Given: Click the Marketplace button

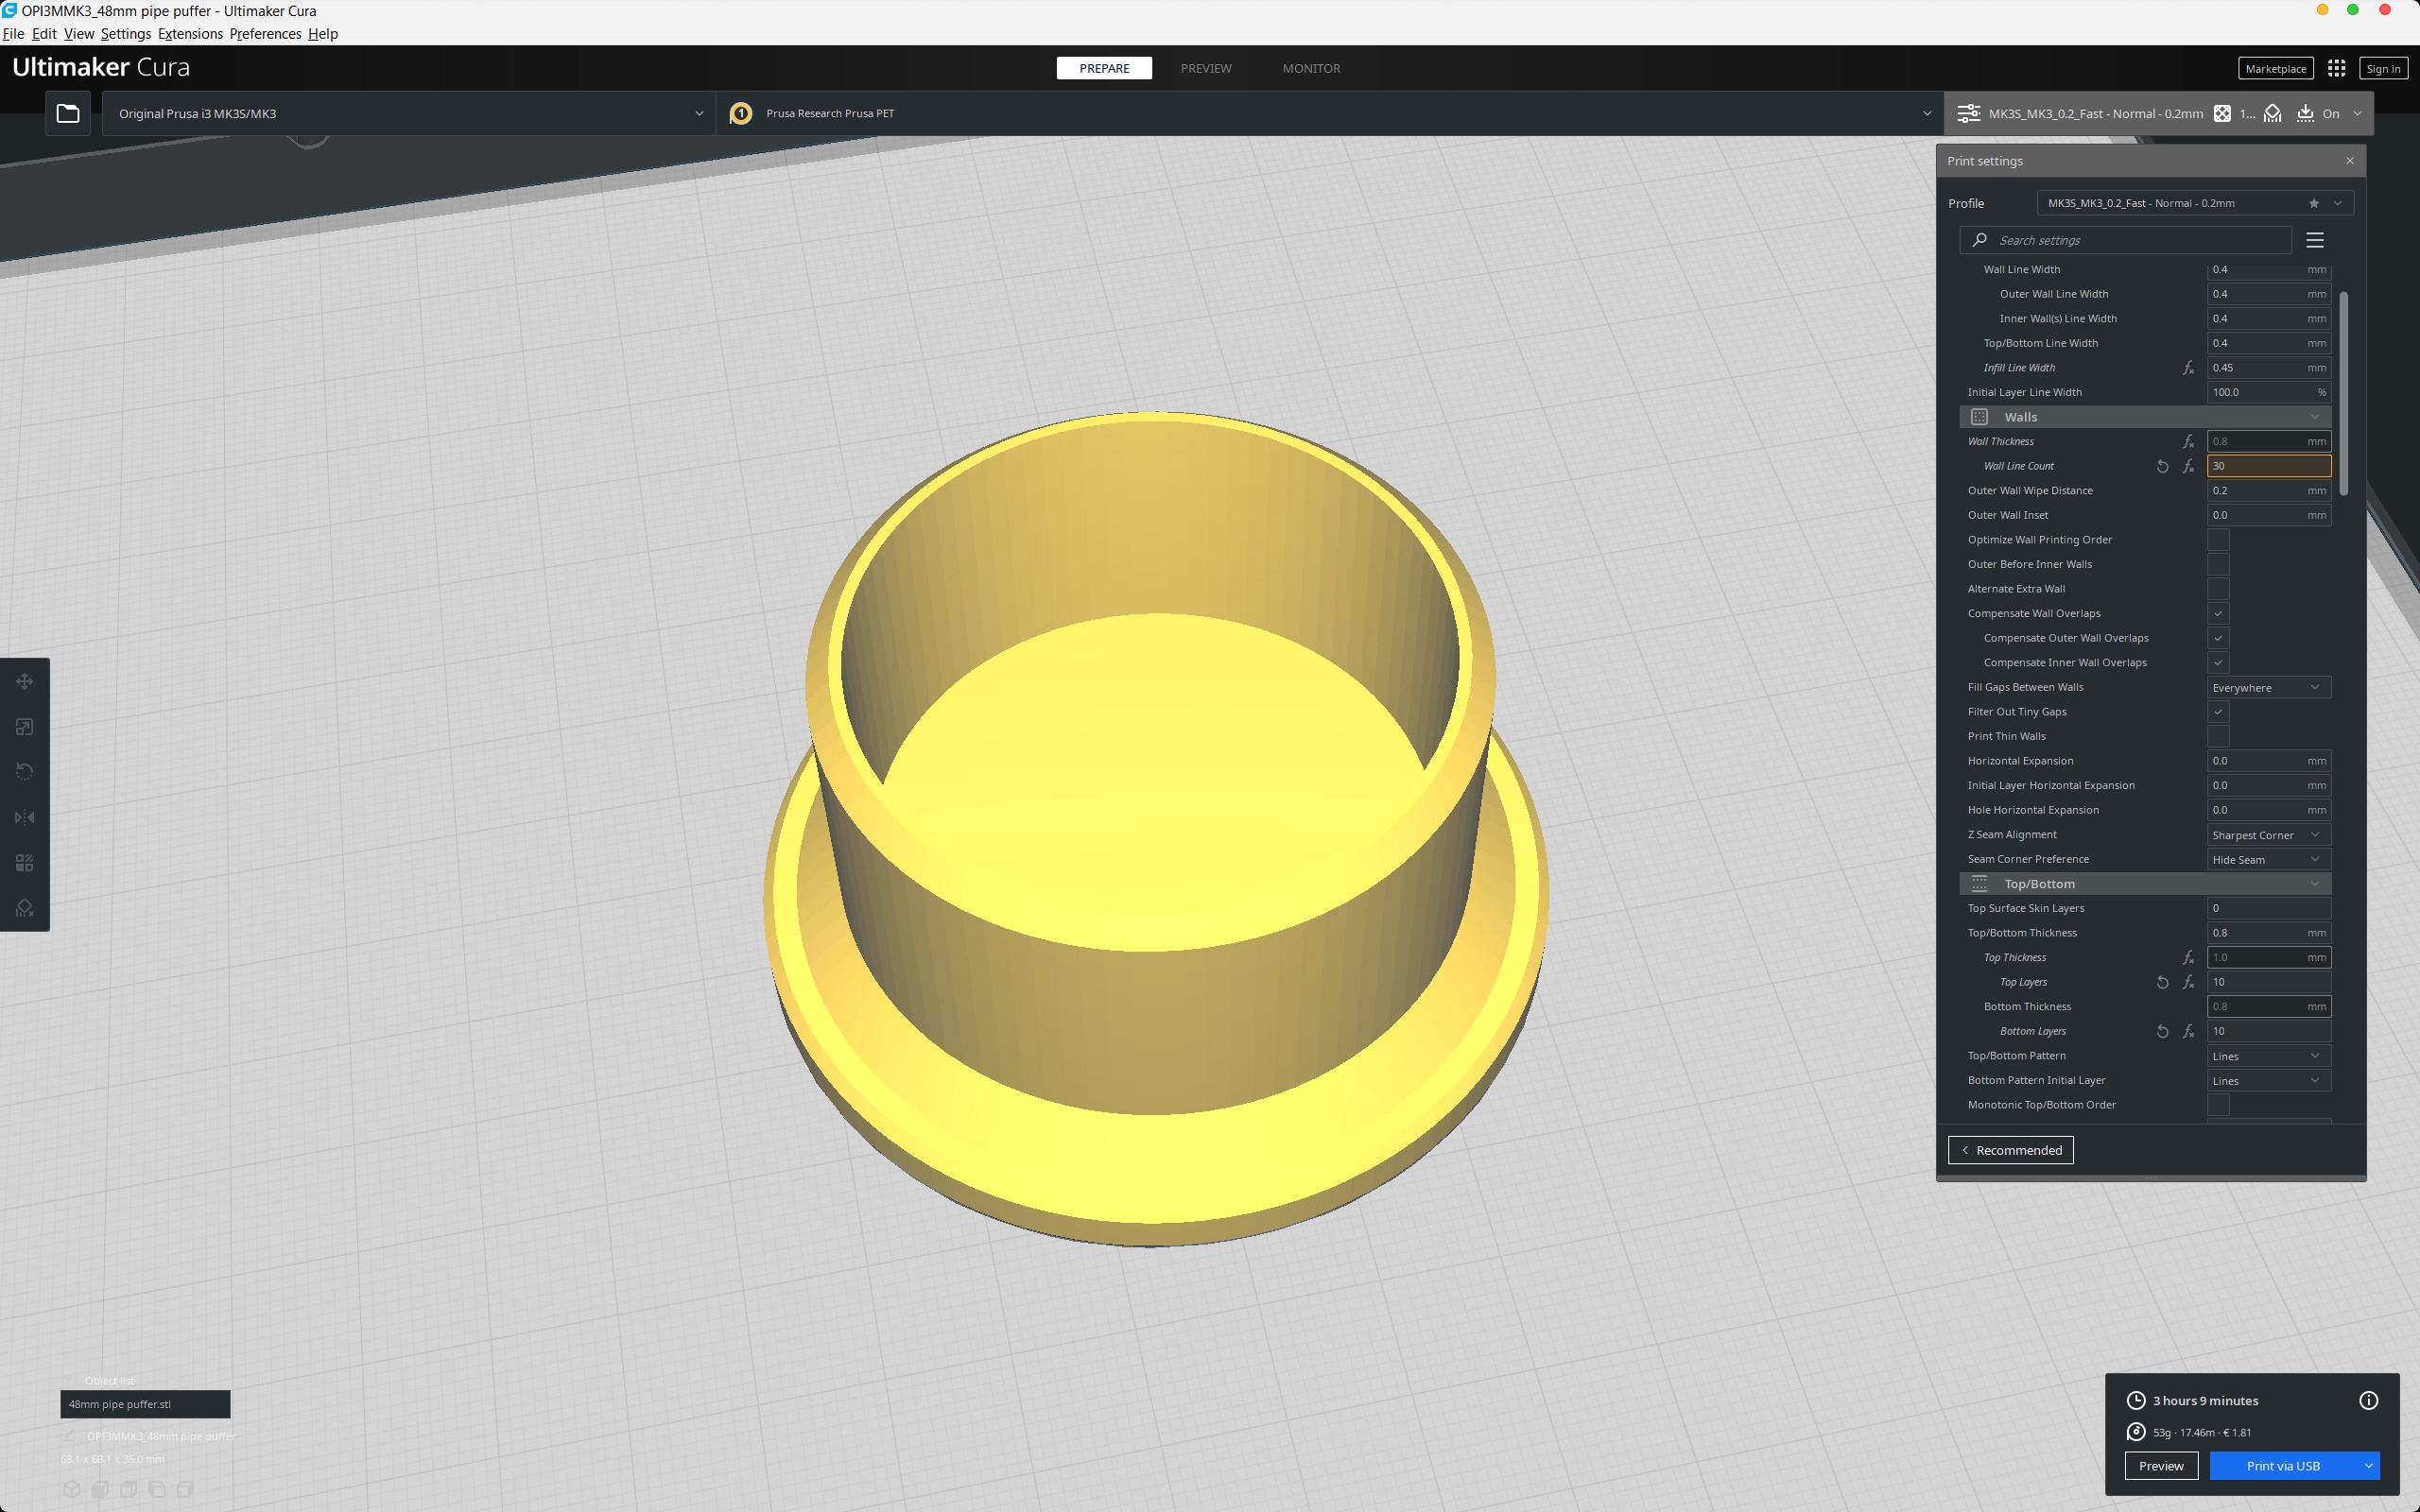Looking at the screenshot, I should (2275, 68).
